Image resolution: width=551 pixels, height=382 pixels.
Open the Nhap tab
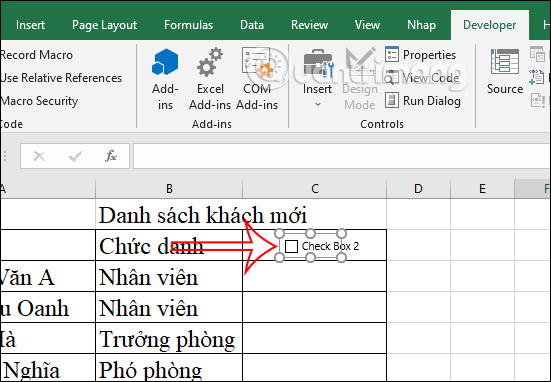pyautogui.click(x=421, y=25)
